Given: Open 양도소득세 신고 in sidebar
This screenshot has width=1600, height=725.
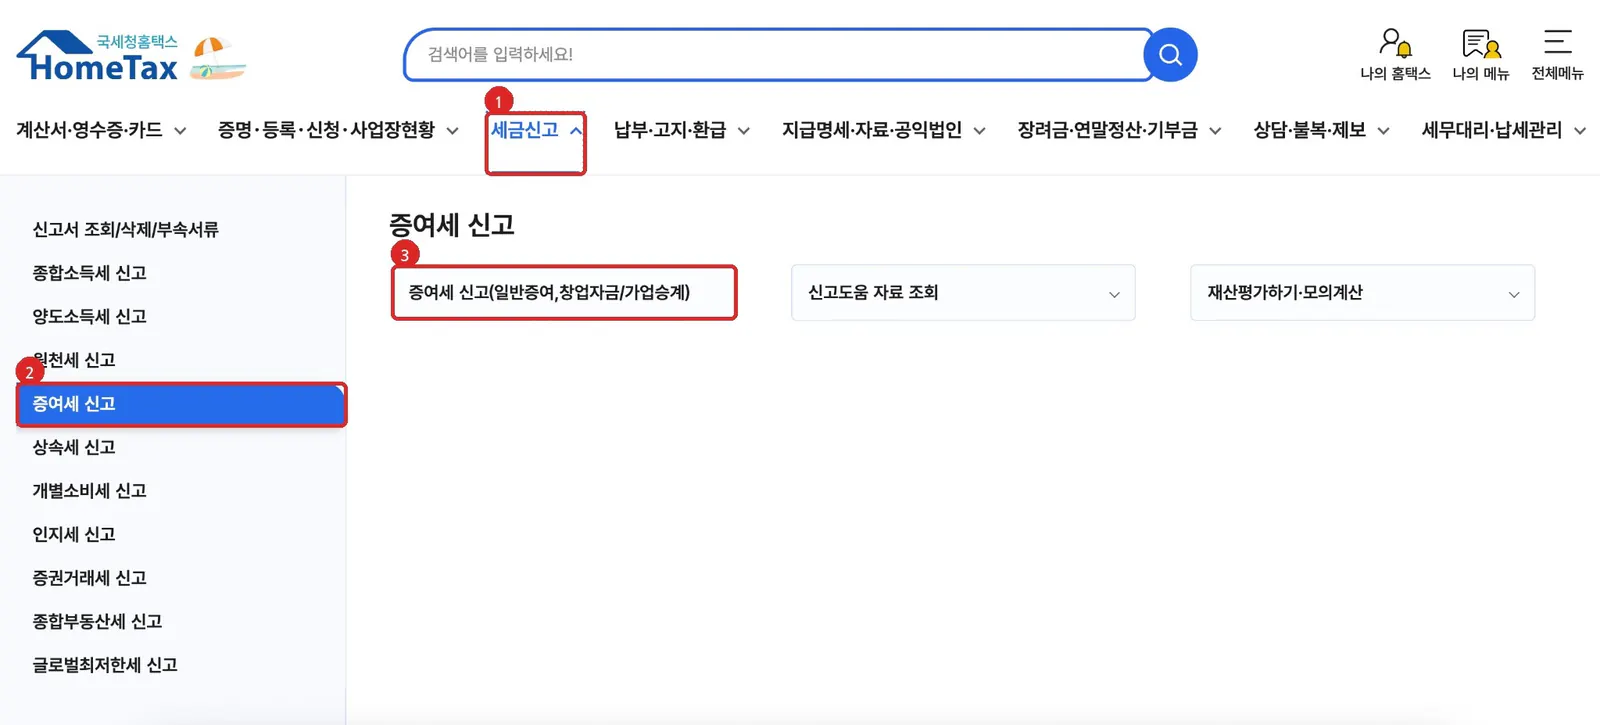Looking at the screenshot, I should 89,316.
